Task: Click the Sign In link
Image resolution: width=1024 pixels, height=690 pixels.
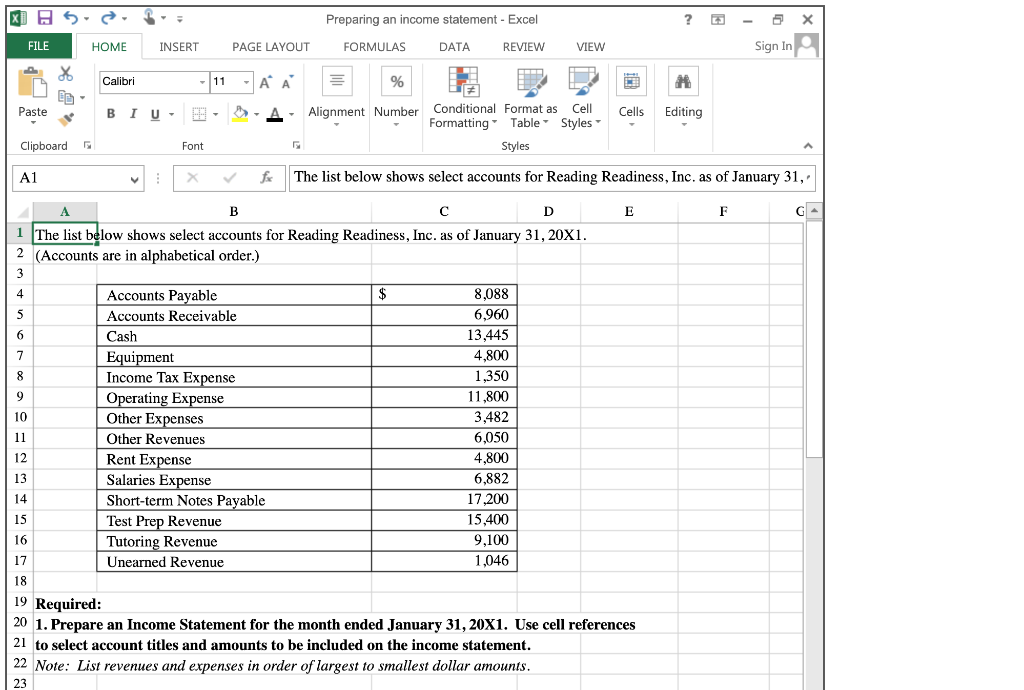Action: pyautogui.click(x=771, y=46)
